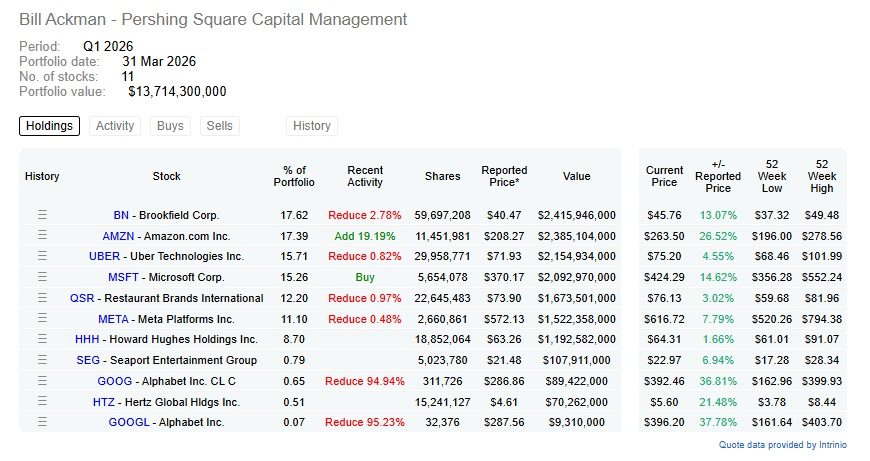Open history icon for Alphabet Inc. CL C row
The height and width of the screenshot is (461, 870).
[42, 381]
